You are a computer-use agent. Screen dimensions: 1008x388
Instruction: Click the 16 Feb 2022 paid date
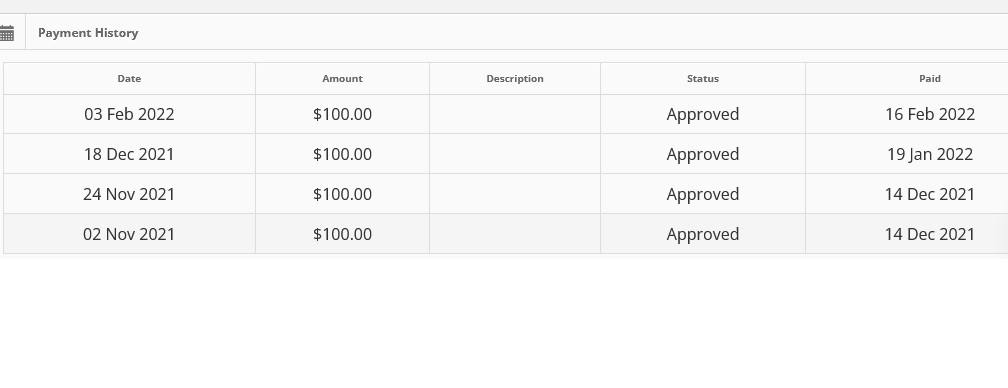930,114
